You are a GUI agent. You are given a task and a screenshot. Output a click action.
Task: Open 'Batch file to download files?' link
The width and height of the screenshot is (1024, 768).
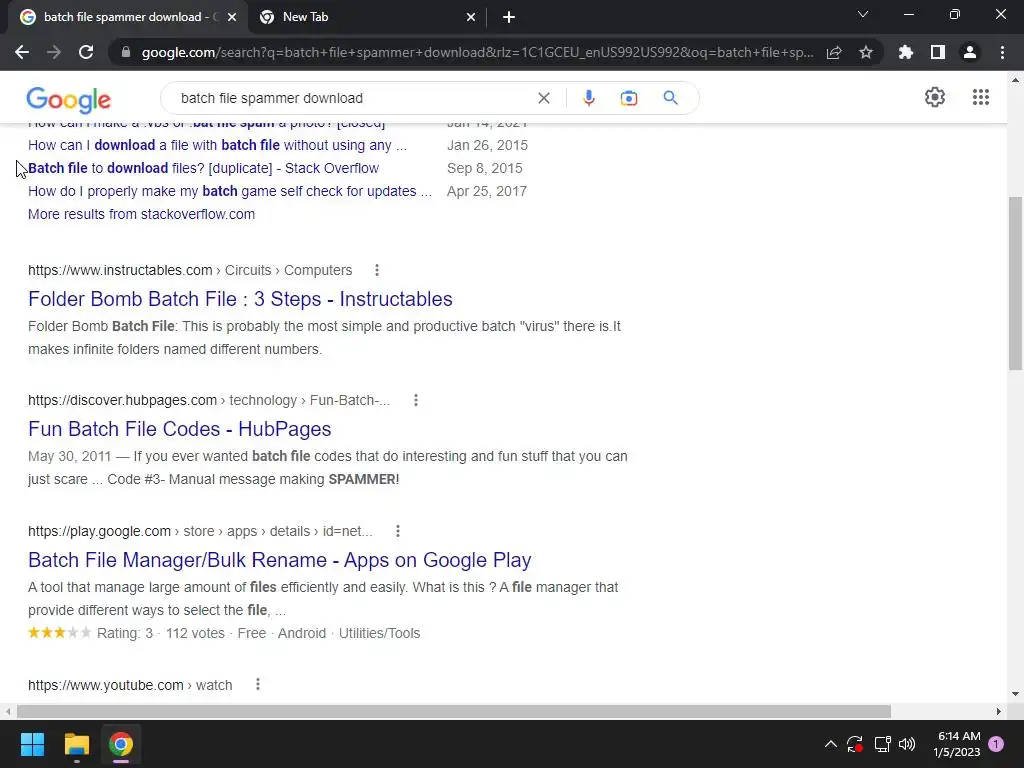[x=203, y=168]
